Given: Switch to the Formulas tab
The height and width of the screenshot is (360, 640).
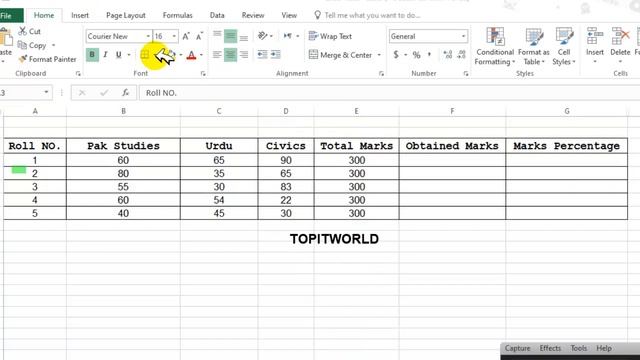Looking at the screenshot, I should coord(177,16).
